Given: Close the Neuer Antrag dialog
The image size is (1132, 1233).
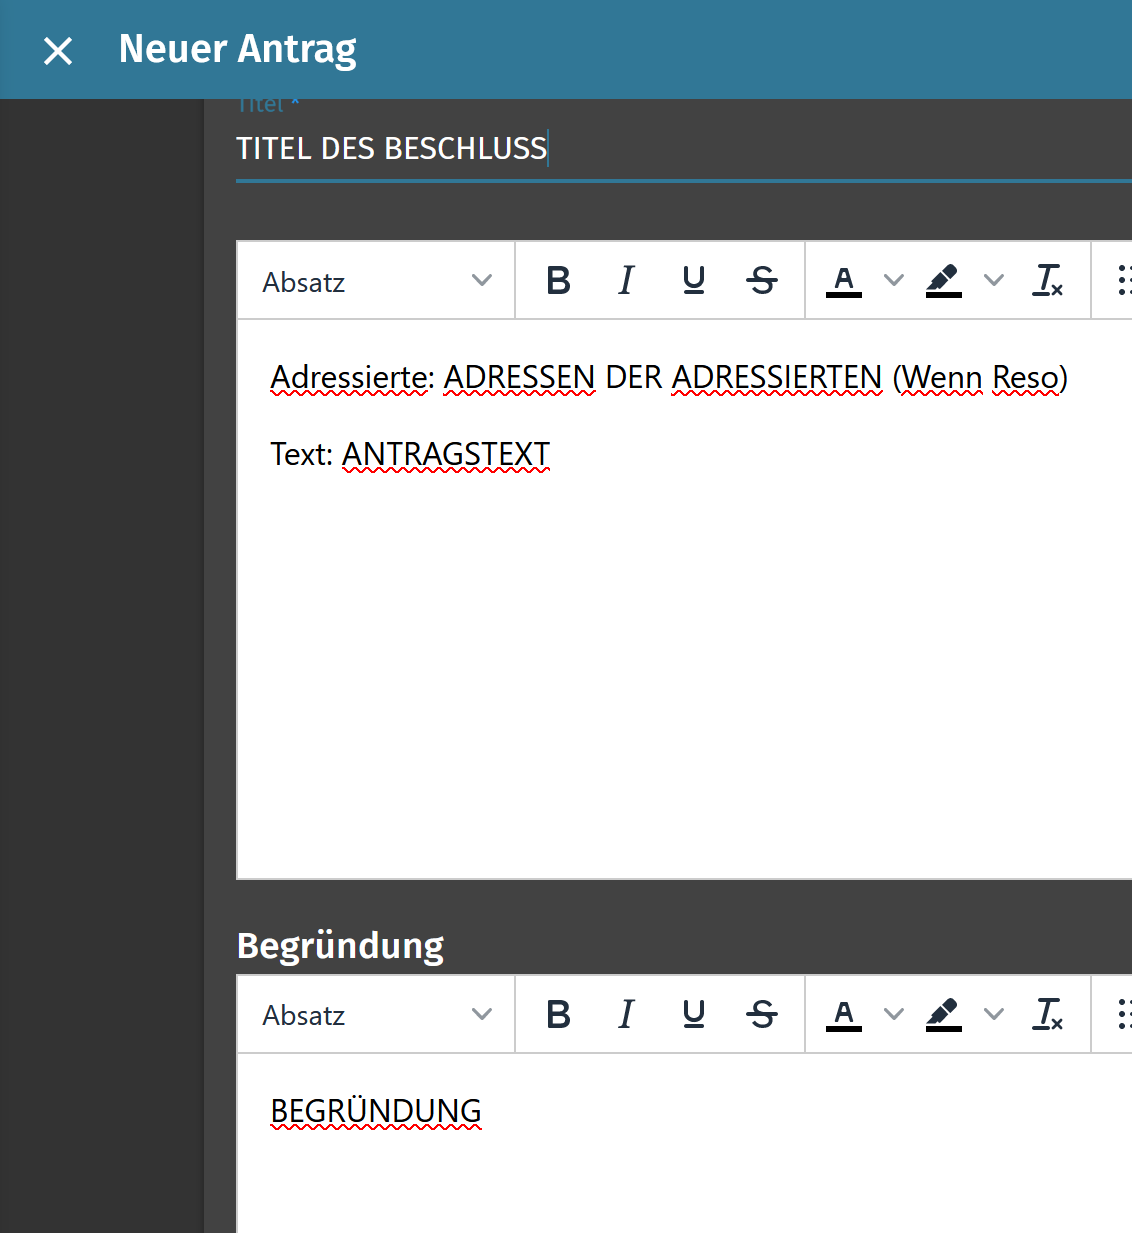Looking at the screenshot, I should click(58, 50).
